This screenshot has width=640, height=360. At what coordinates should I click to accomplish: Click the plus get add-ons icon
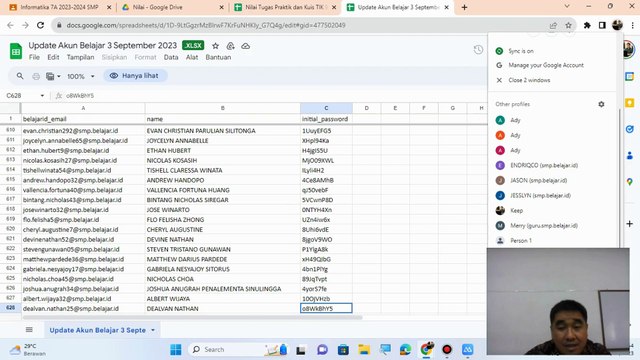coord(629,224)
